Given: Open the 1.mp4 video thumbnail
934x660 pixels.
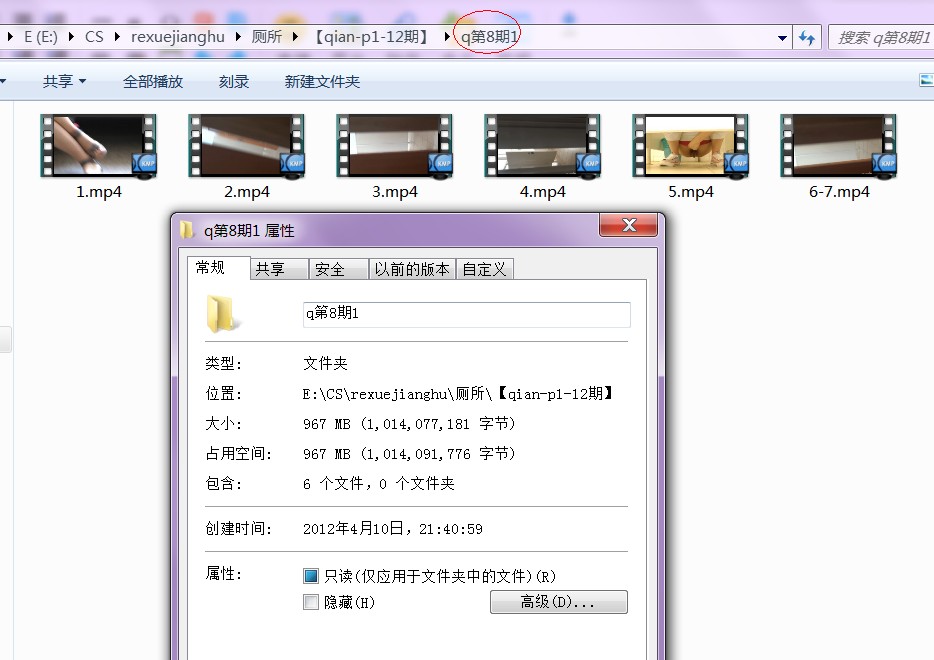Looking at the screenshot, I should pyautogui.click(x=99, y=146).
